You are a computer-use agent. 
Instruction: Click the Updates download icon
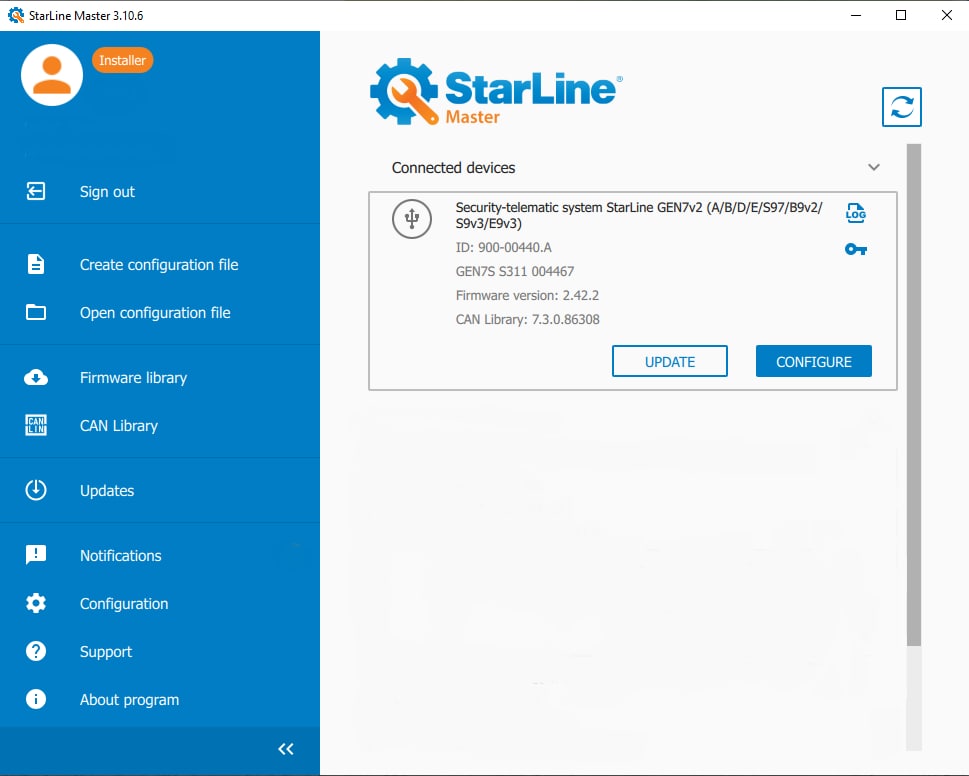(36, 491)
